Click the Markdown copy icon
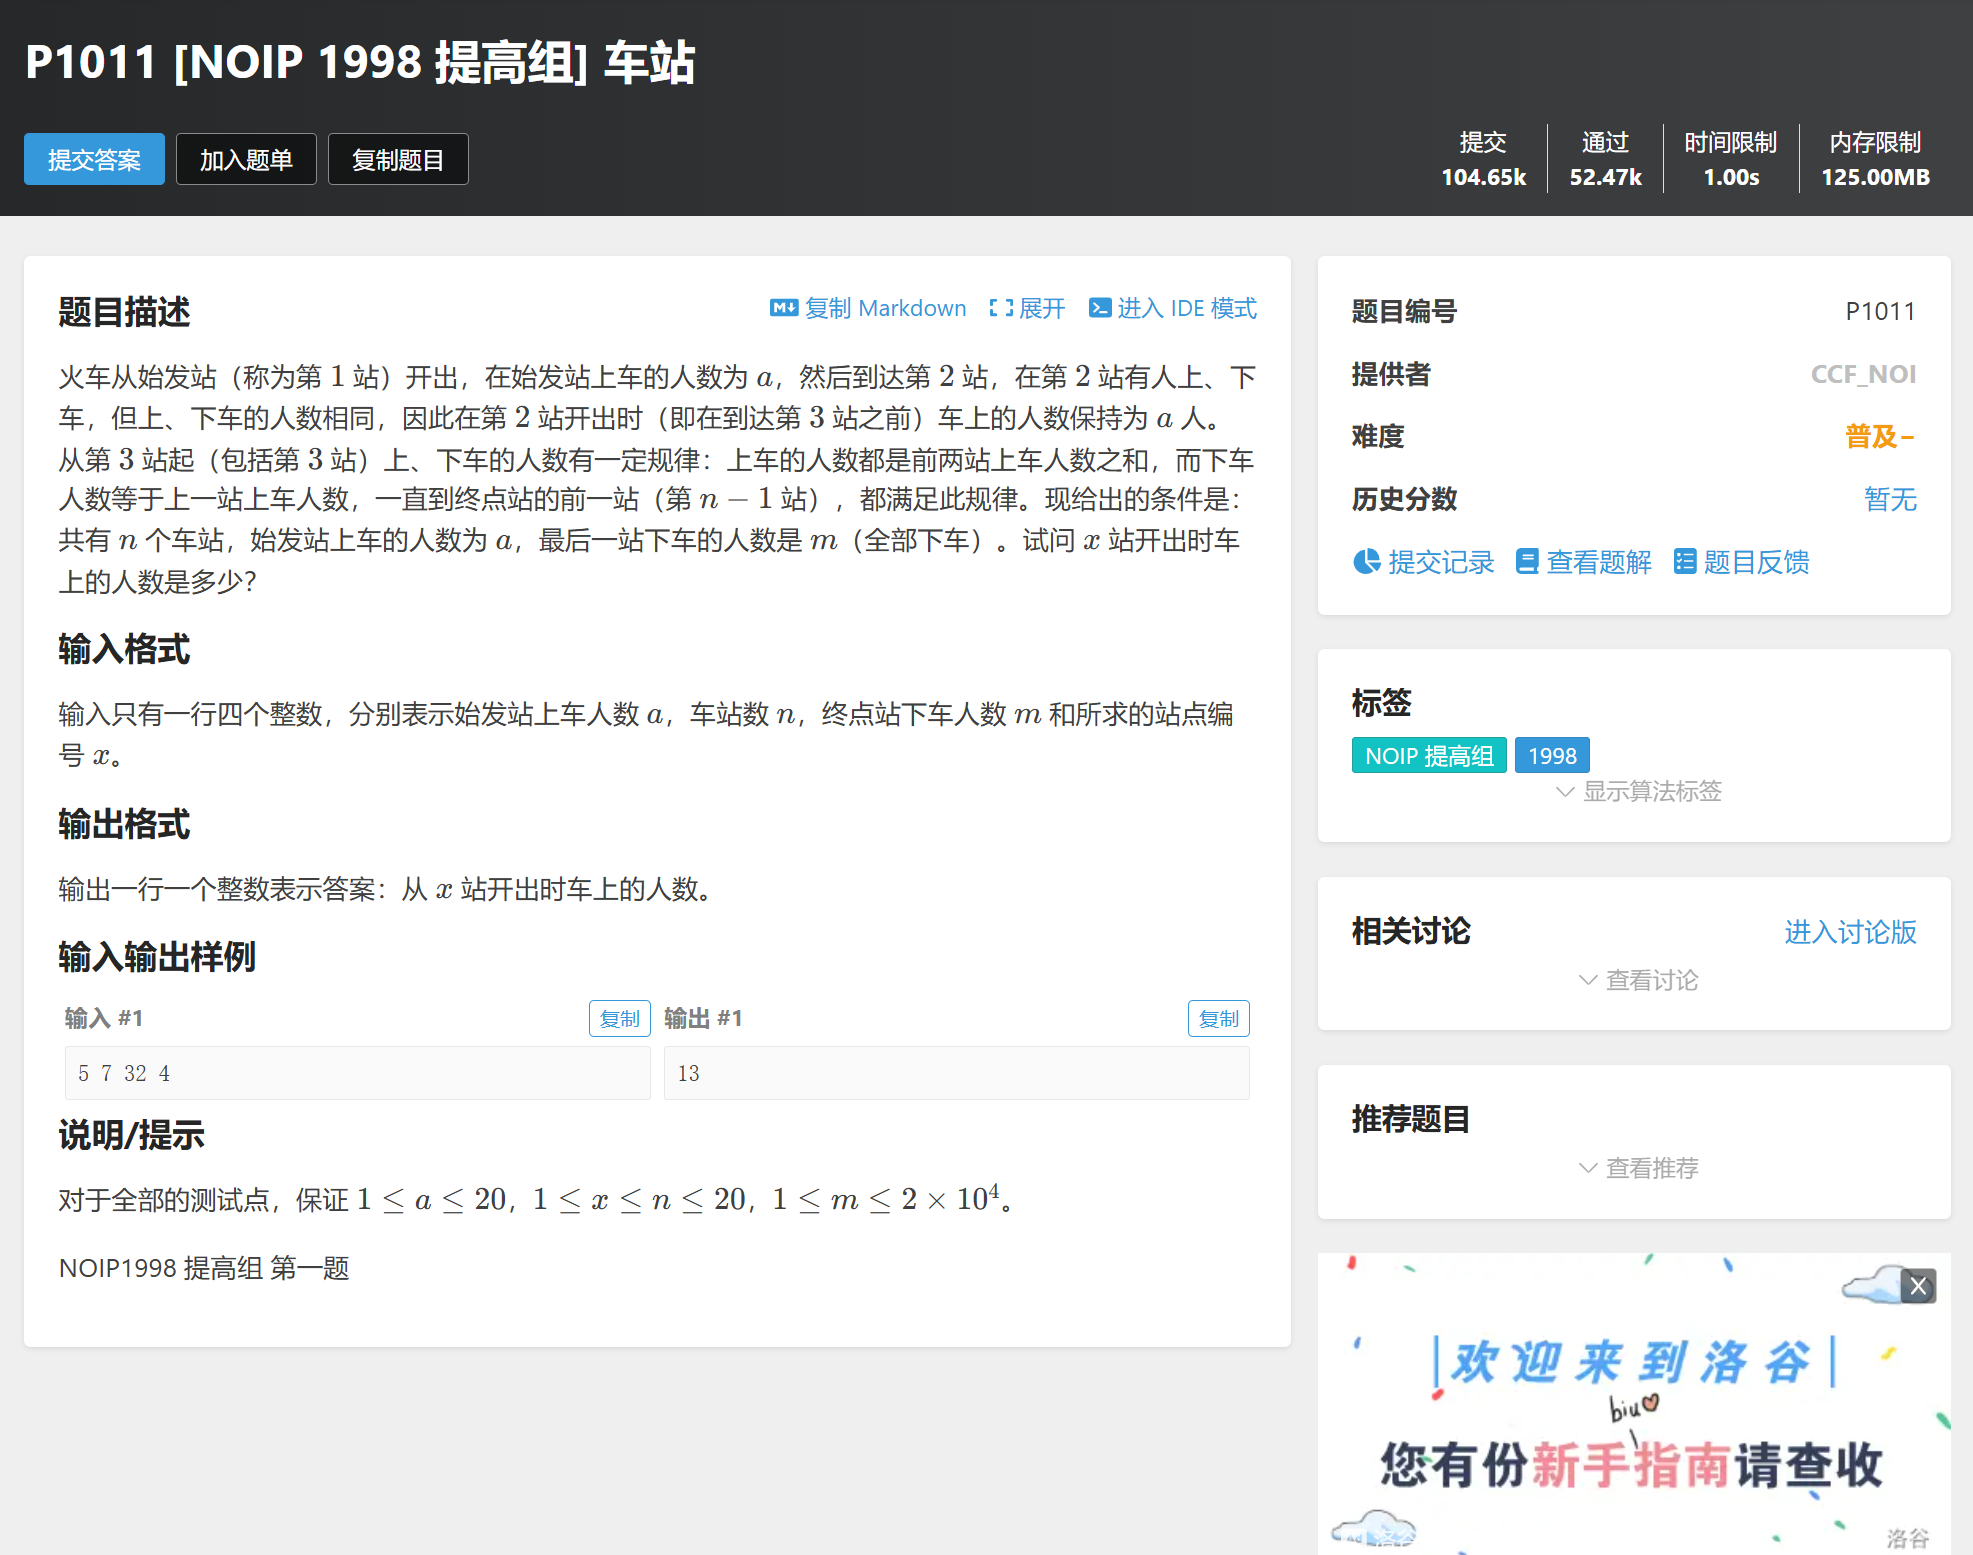The width and height of the screenshot is (1973, 1555). [x=783, y=308]
